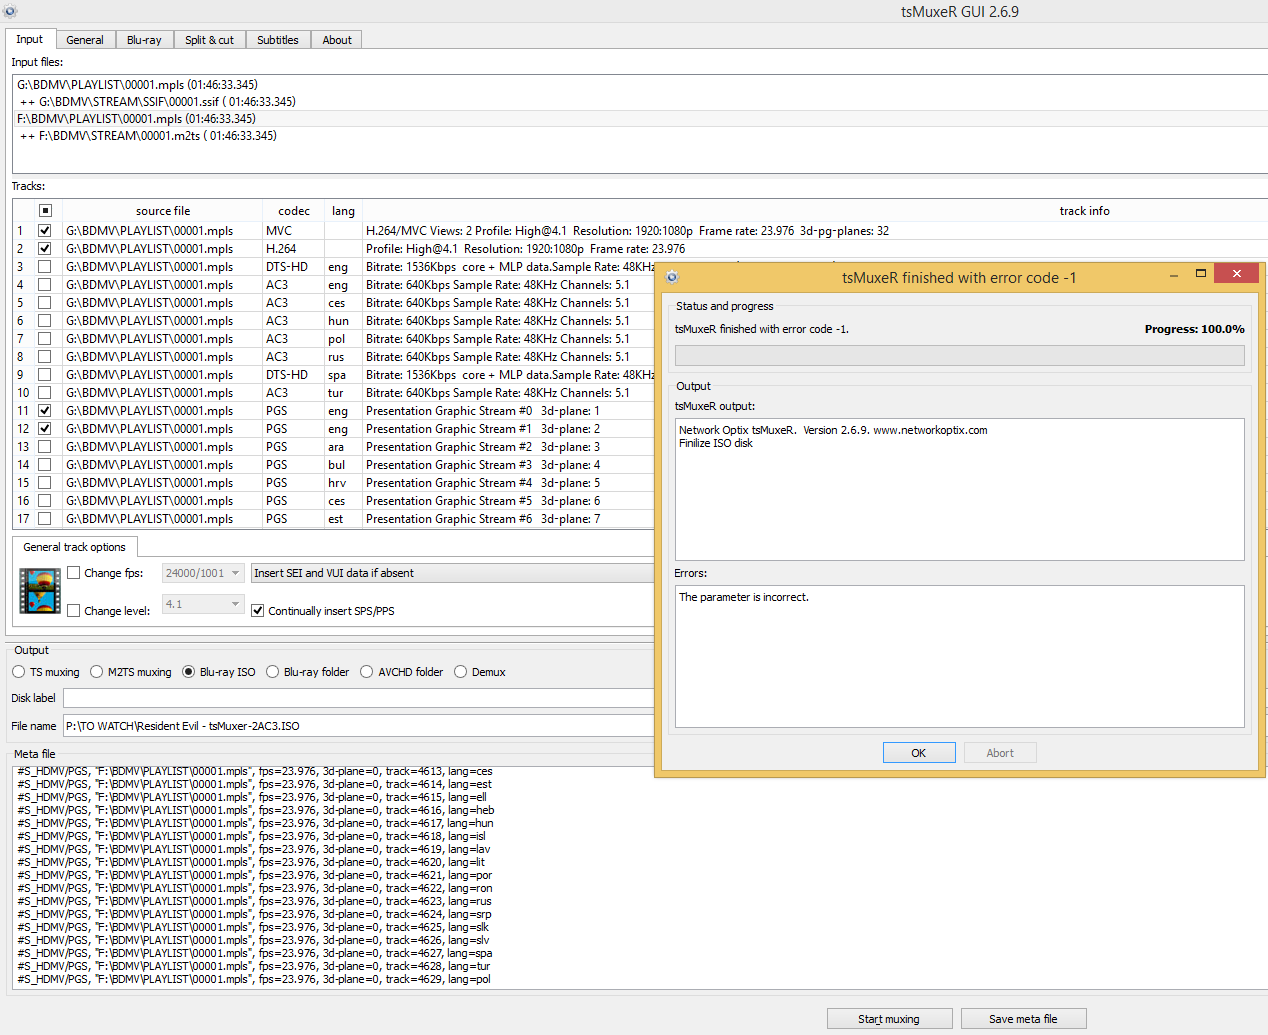Minimize the error code dialog

1174,274
